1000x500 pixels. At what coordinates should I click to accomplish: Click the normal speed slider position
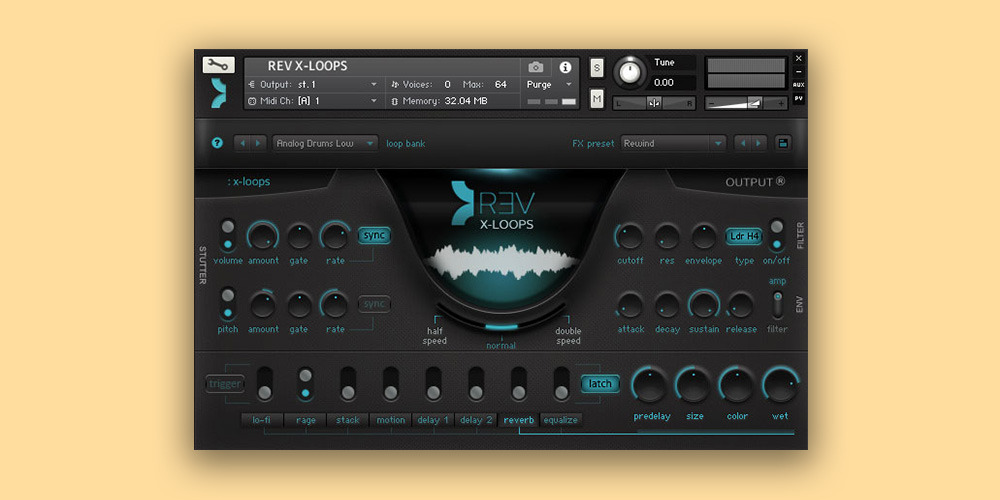coord(501,327)
